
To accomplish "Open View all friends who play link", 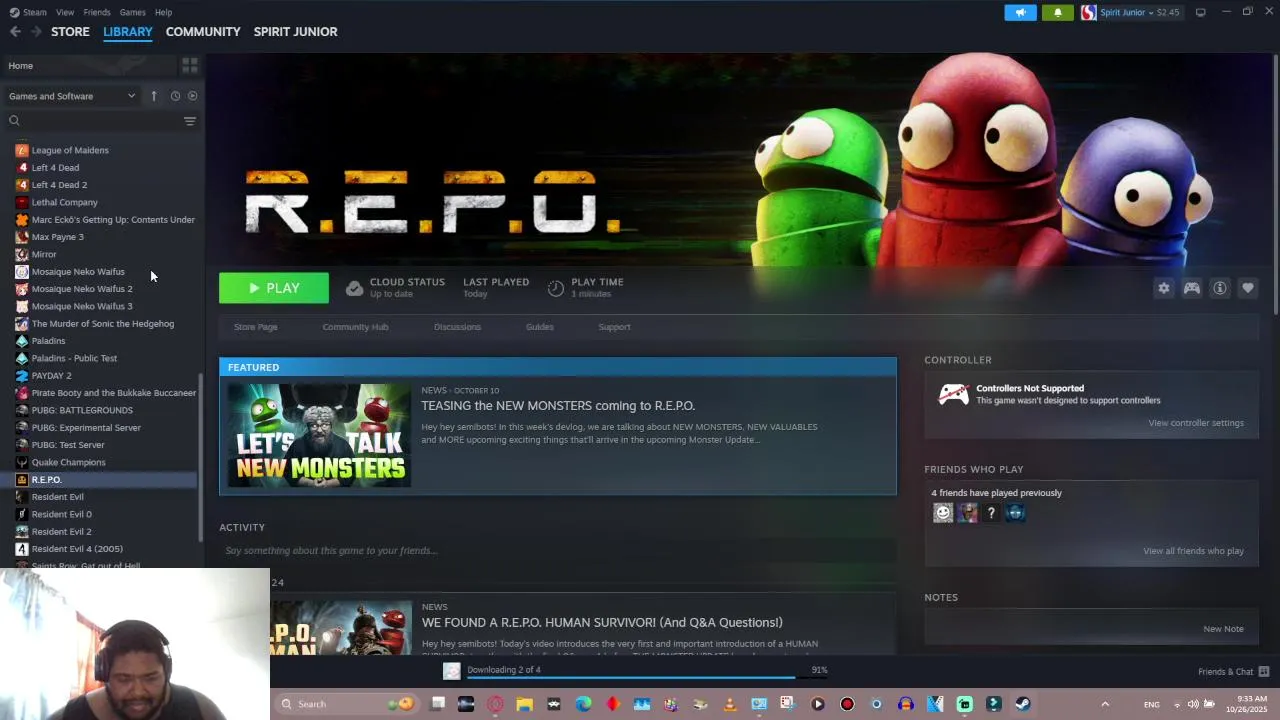I will [1193, 551].
